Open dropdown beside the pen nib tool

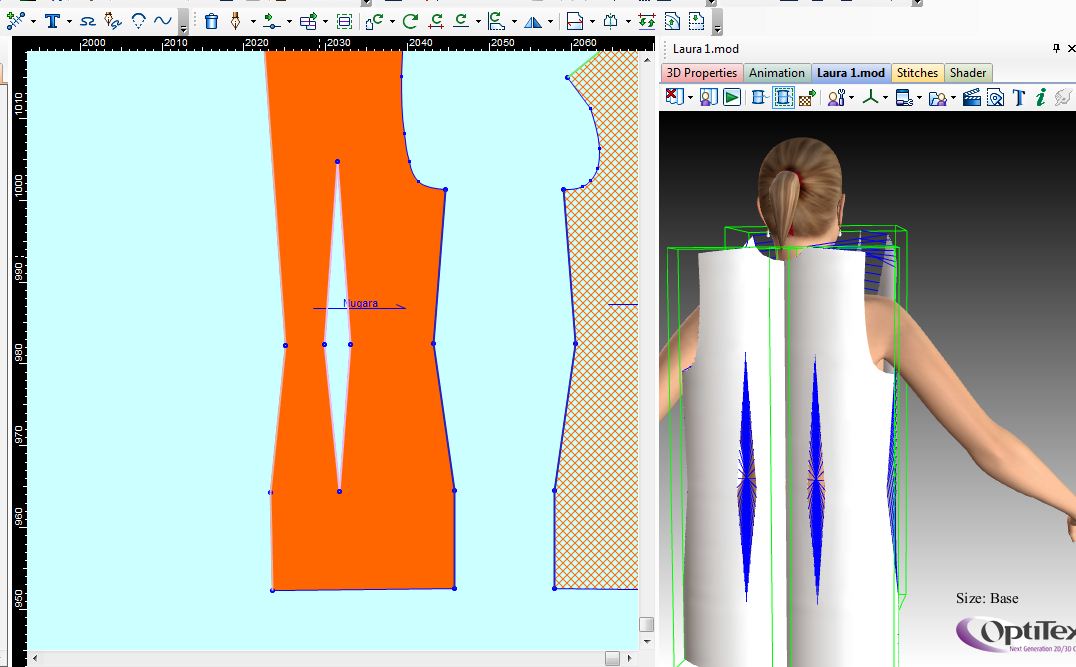[x=253, y=21]
